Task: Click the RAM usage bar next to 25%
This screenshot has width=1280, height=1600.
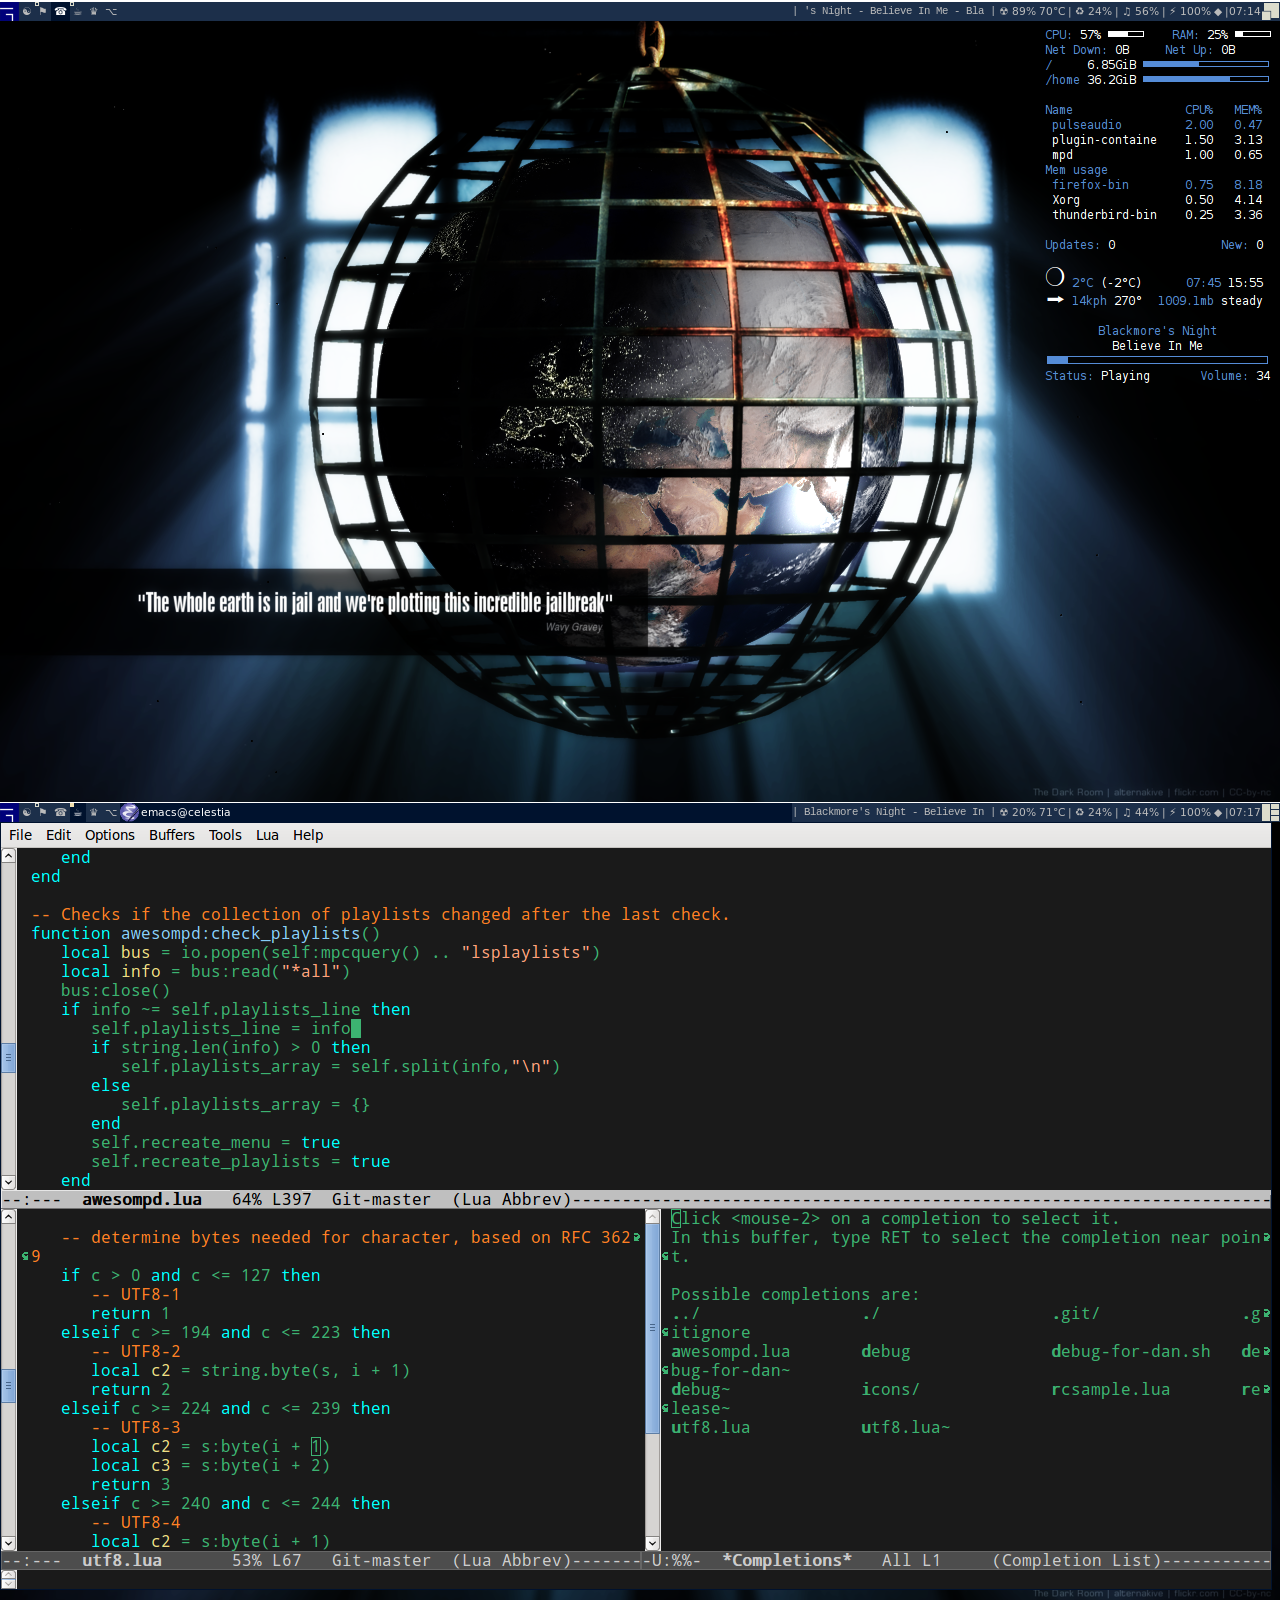Action: 1253,34
